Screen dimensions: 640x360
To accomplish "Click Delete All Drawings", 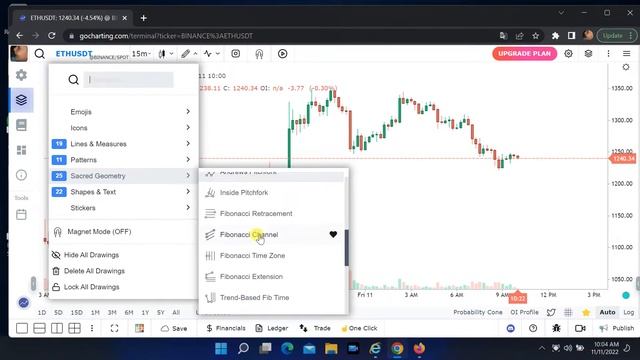I will [x=89, y=271].
